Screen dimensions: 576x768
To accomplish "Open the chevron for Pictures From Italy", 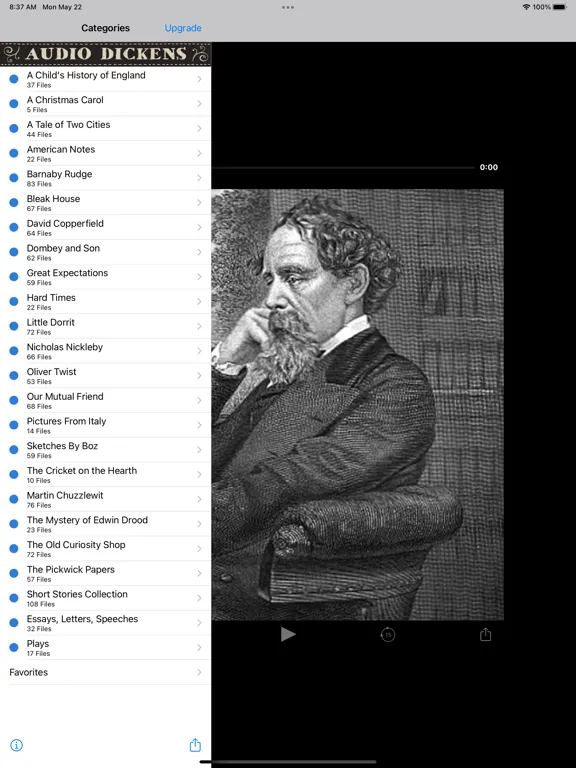I will (x=199, y=425).
